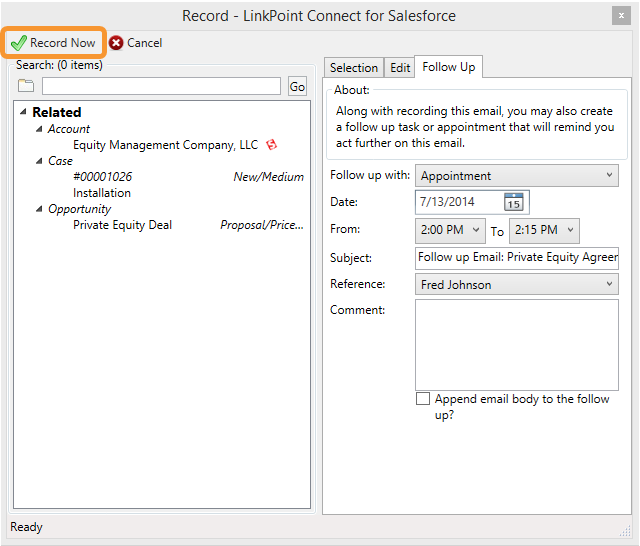The image size is (640, 546).
Task: Open the From time 2:00 PM dropdown
Action: [450, 230]
